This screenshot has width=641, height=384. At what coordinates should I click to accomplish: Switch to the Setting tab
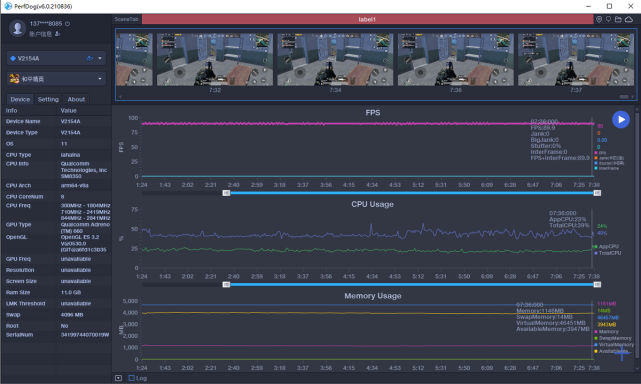[48, 99]
